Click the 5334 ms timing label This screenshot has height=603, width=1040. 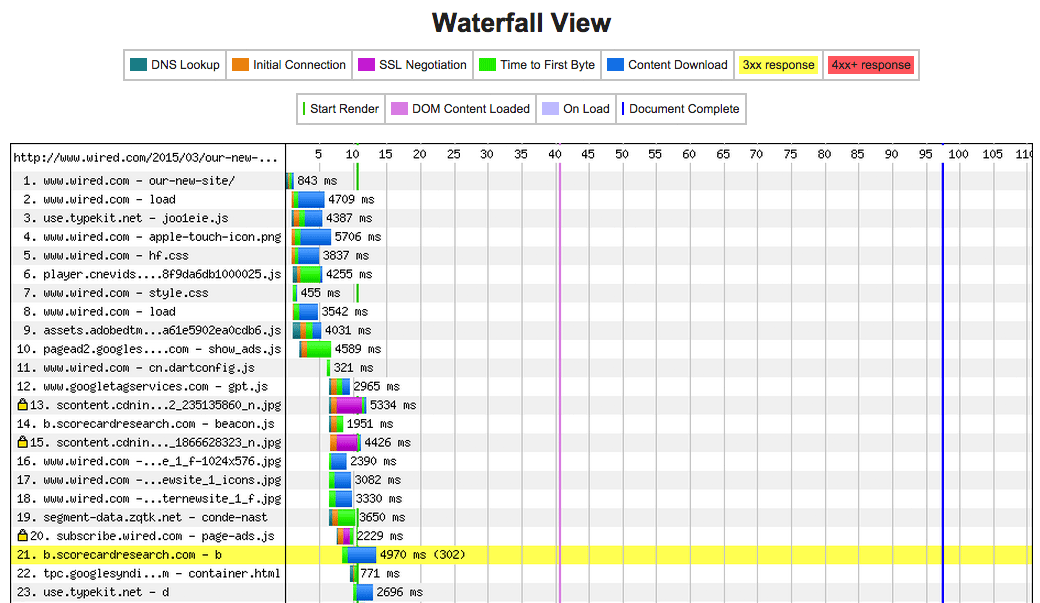point(393,405)
